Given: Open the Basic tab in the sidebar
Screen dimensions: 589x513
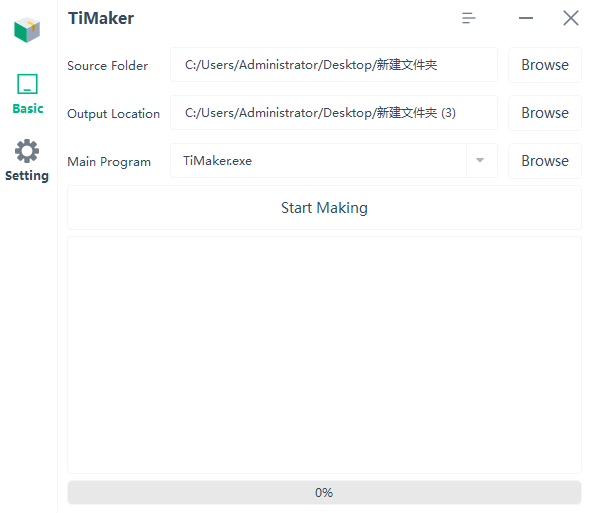Looking at the screenshot, I should (27, 94).
